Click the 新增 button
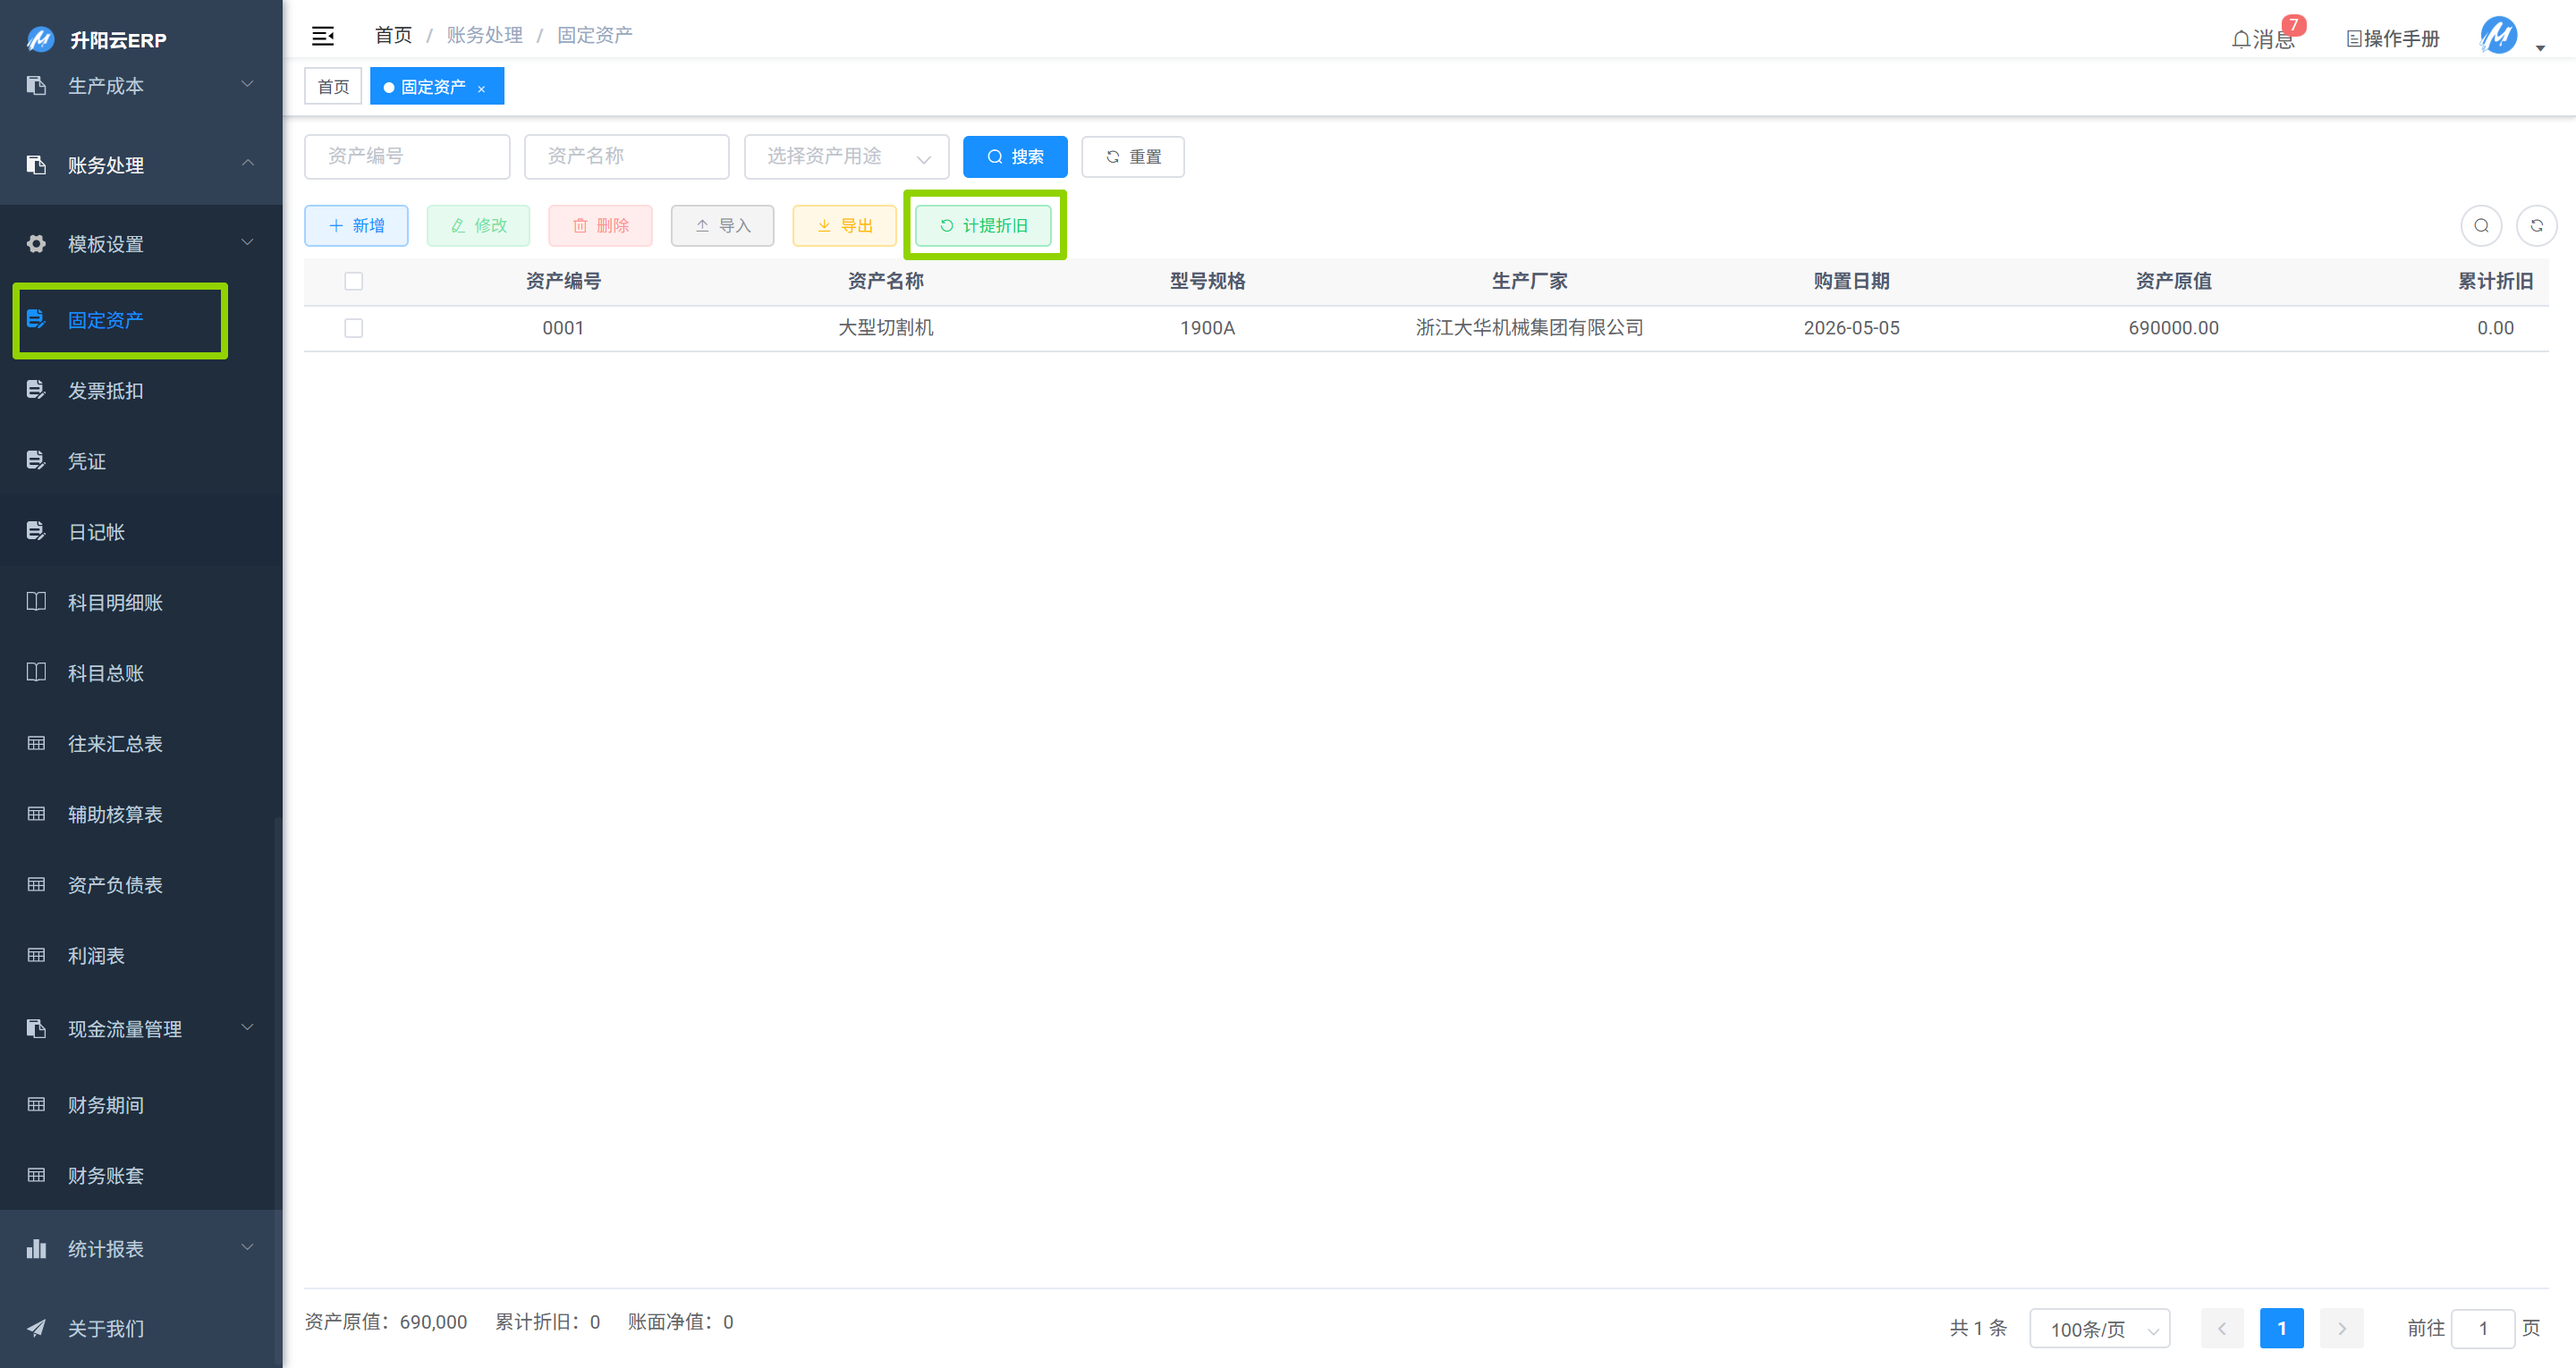Screen dimensions: 2576x1368 [x=356, y=226]
